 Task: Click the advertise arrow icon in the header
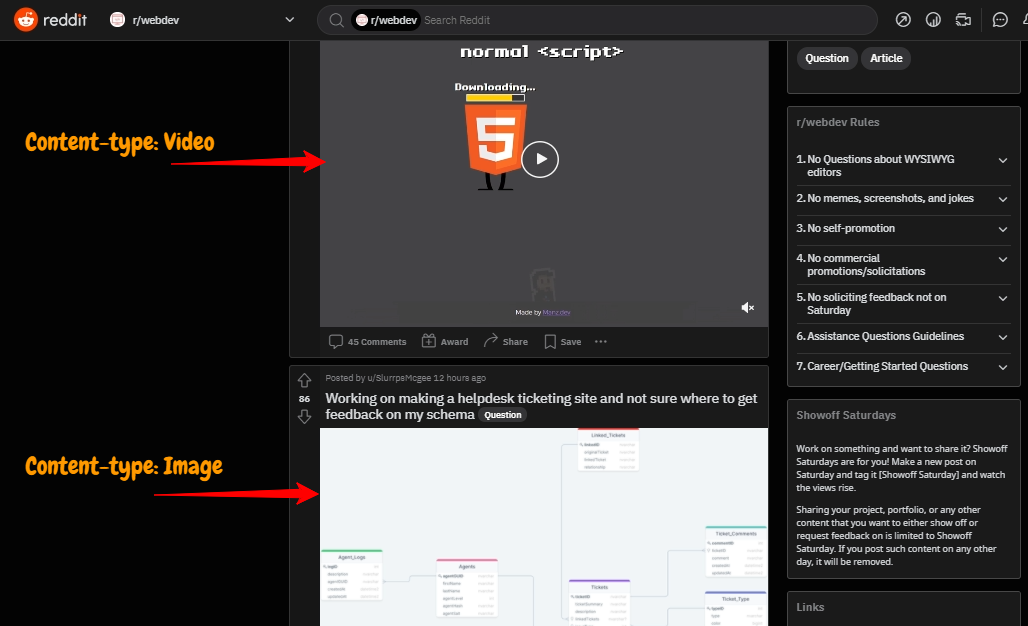click(902, 20)
